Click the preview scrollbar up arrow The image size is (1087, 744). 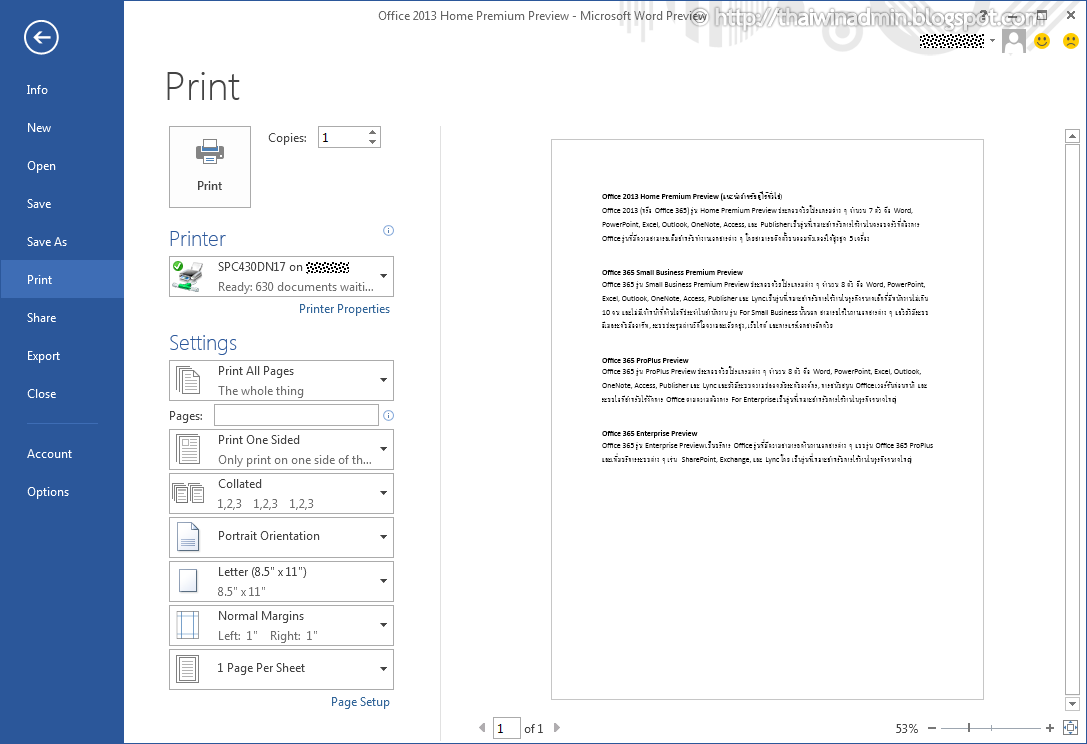coord(1072,136)
